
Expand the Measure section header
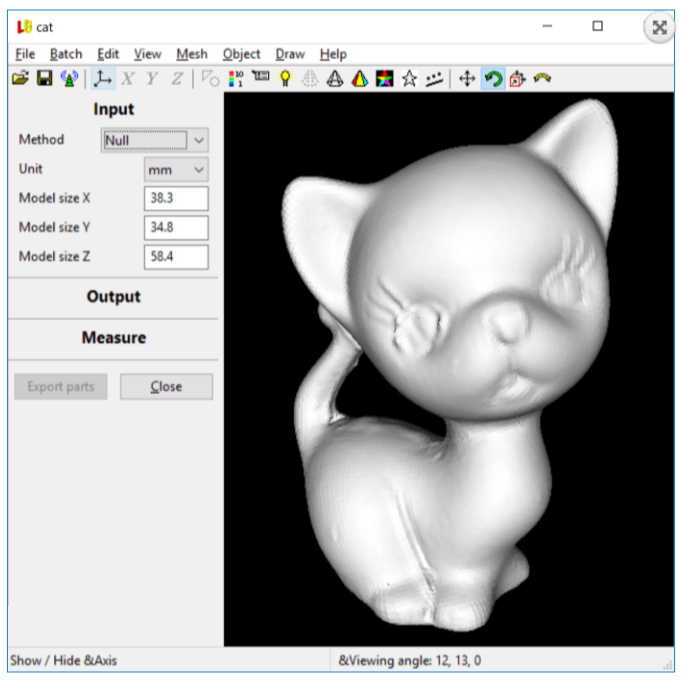point(114,337)
